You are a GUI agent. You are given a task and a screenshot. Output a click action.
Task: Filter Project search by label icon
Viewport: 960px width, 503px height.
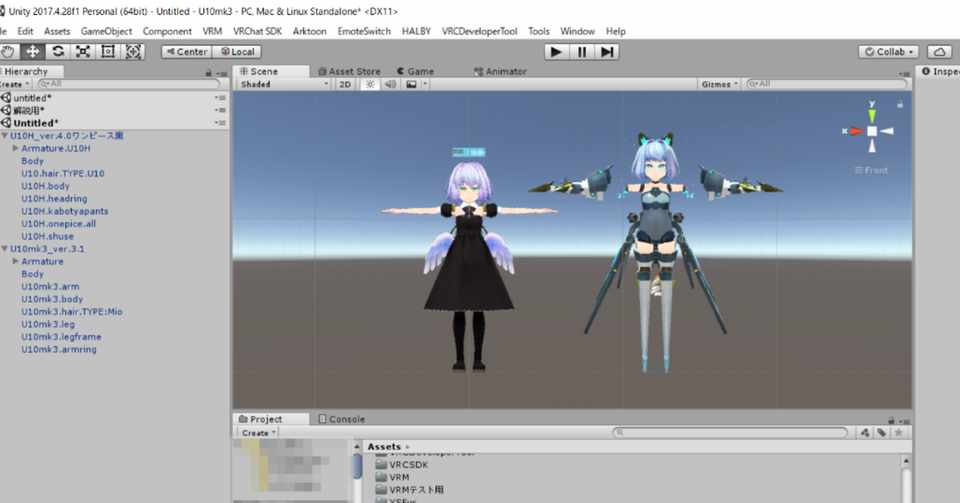[881, 433]
